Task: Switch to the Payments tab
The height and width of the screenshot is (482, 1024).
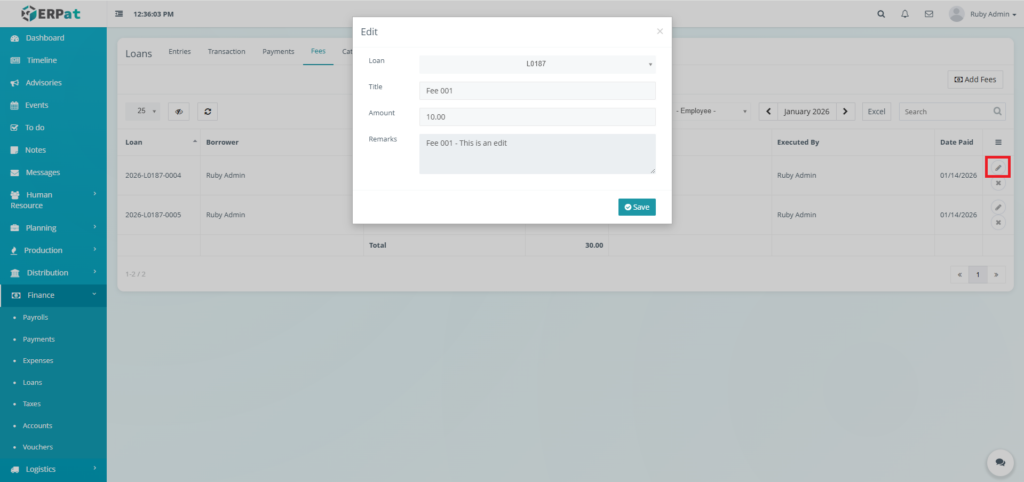Action: point(278,52)
